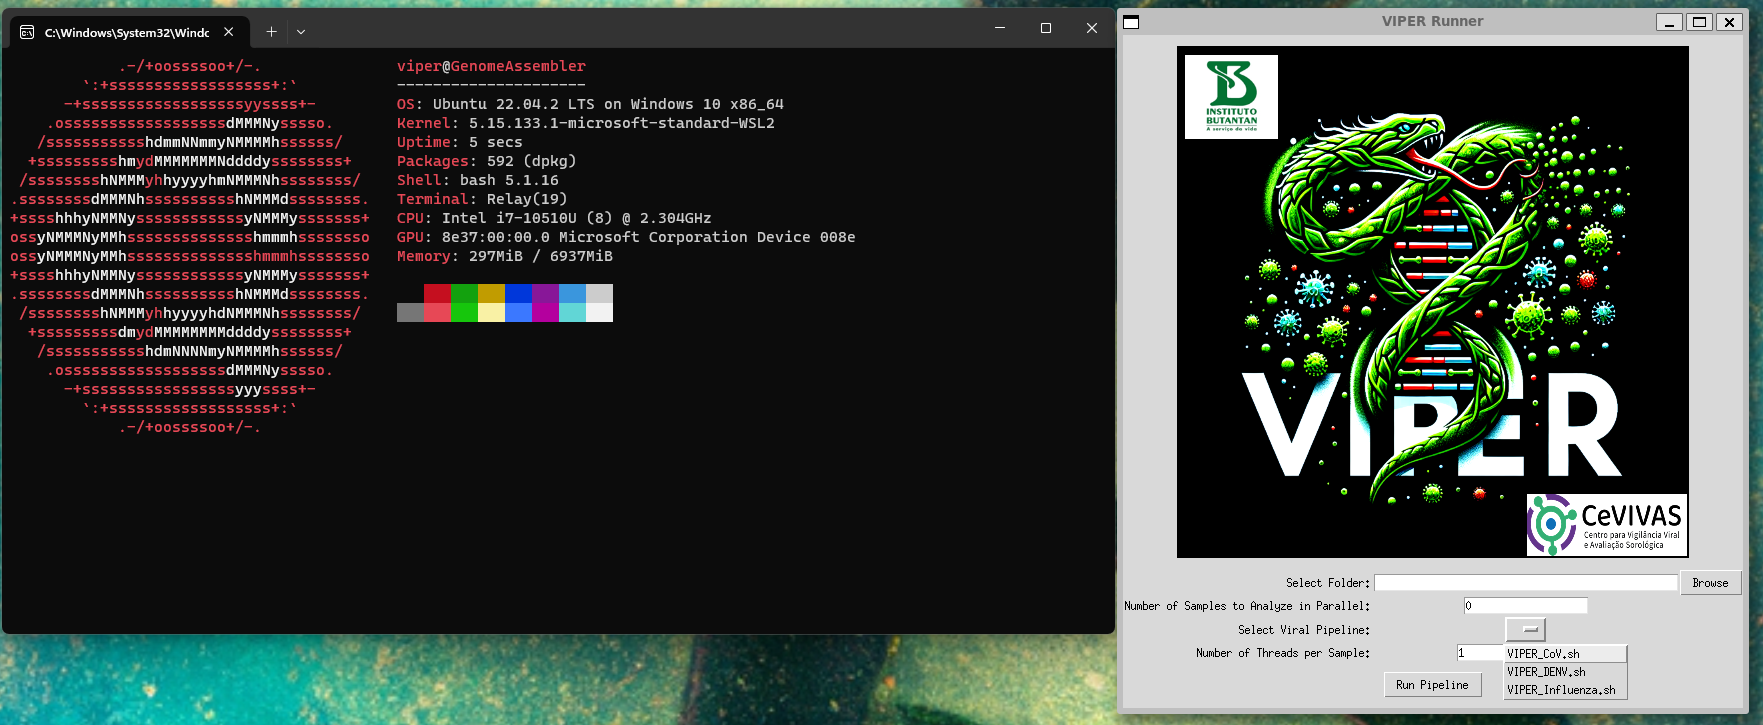
Task: Click the Select Folder label
Action: (1327, 583)
